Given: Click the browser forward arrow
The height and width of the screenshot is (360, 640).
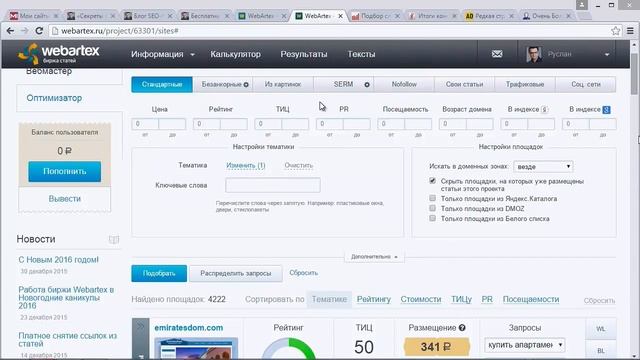Looking at the screenshot, I should point(24,31).
